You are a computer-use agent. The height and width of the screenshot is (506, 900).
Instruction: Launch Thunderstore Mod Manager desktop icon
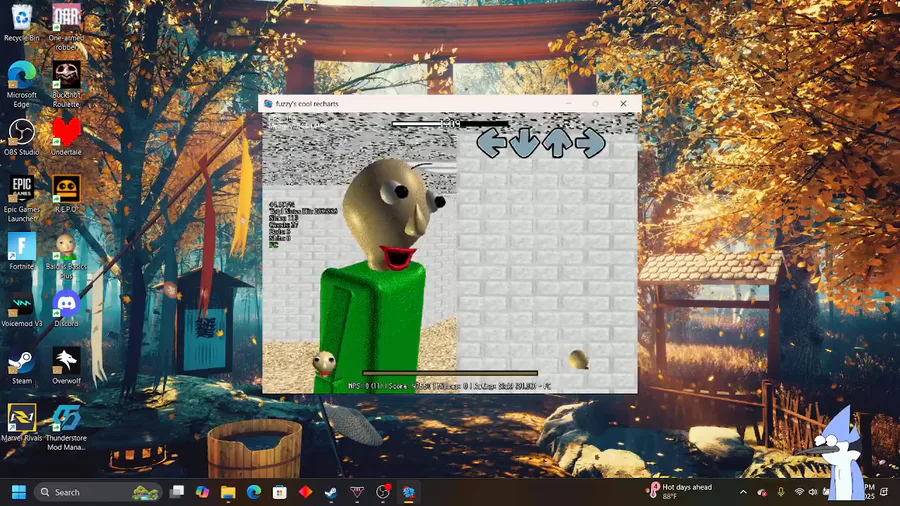66,427
